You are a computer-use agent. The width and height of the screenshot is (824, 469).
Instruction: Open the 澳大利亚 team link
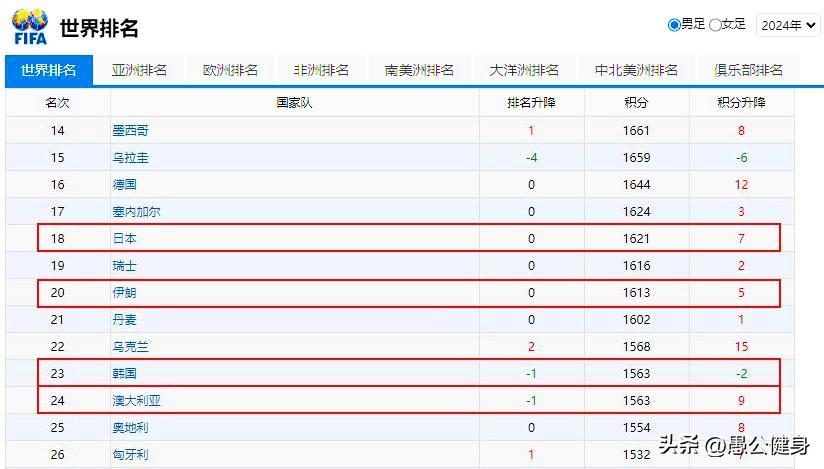pos(137,401)
